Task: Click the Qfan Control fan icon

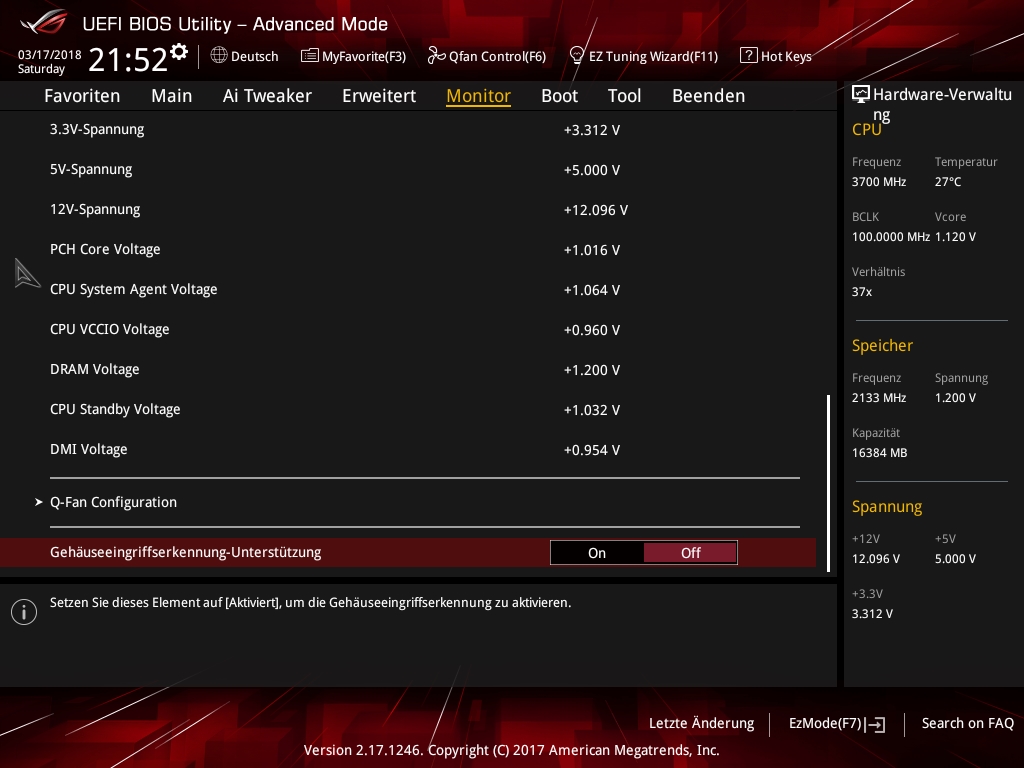Action: (x=436, y=56)
